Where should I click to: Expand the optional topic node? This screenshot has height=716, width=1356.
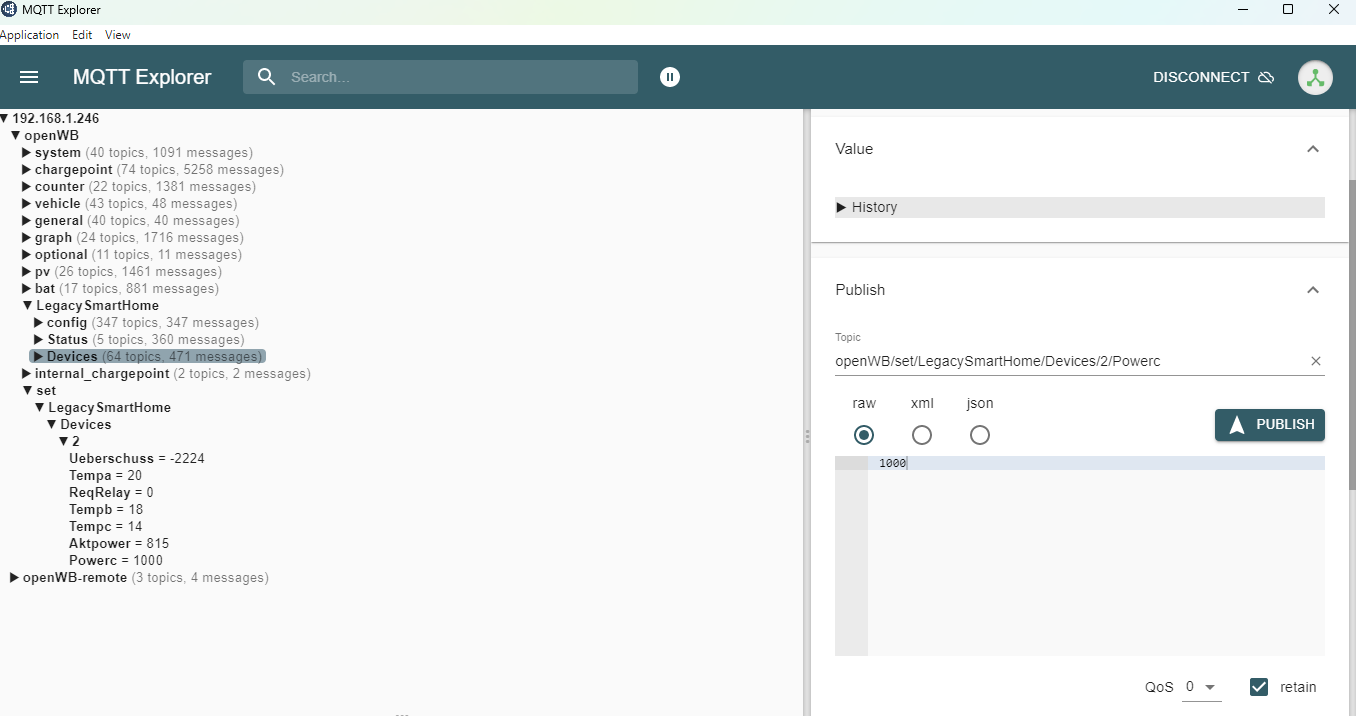click(x=27, y=255)
